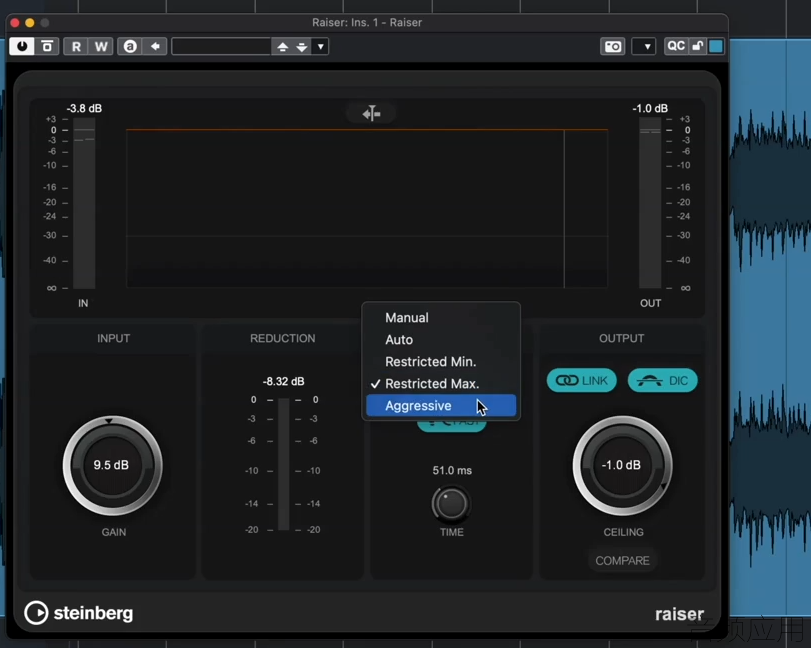The width and height of the screenshot is (811, 648).
Task: Click the raiser plug-in name label
Action: pyautogui.click(x=679, y=614)
